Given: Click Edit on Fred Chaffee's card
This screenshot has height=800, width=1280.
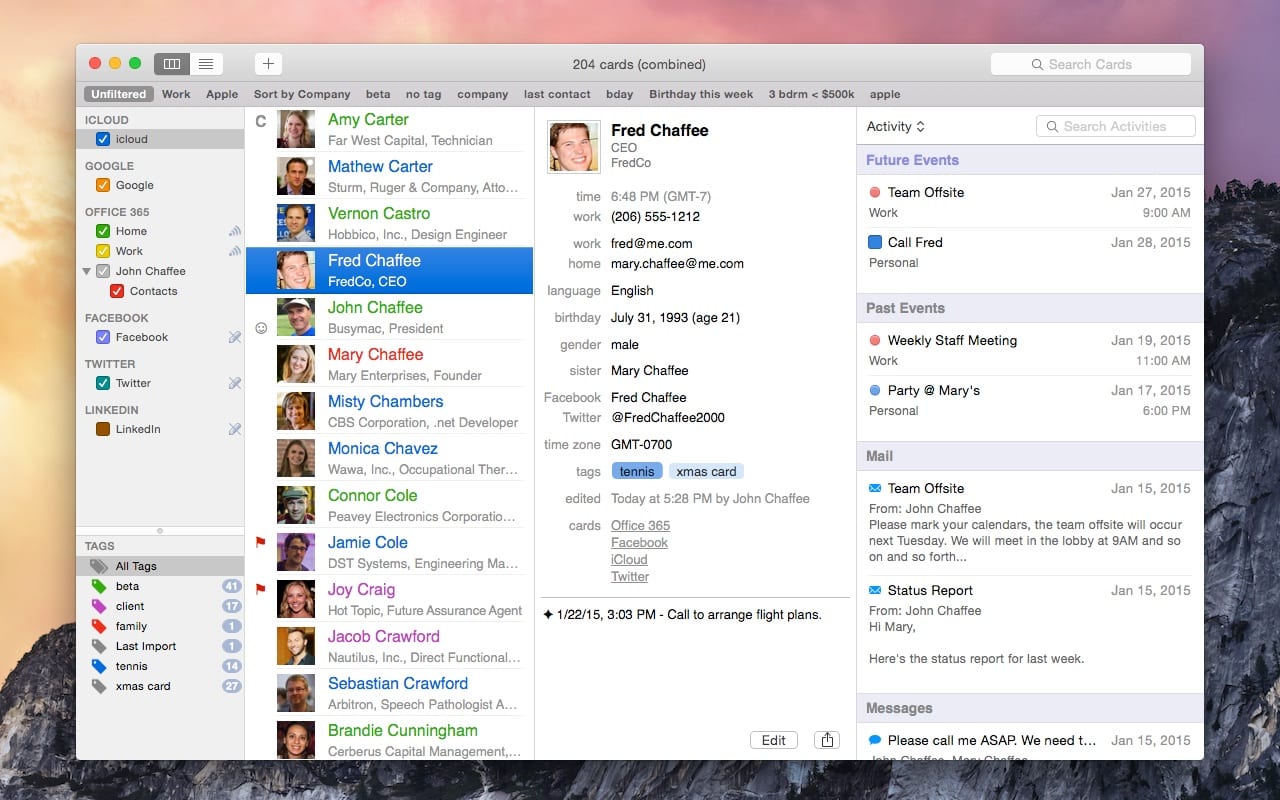Looking at the screenshot, I should tap(773, 740).
